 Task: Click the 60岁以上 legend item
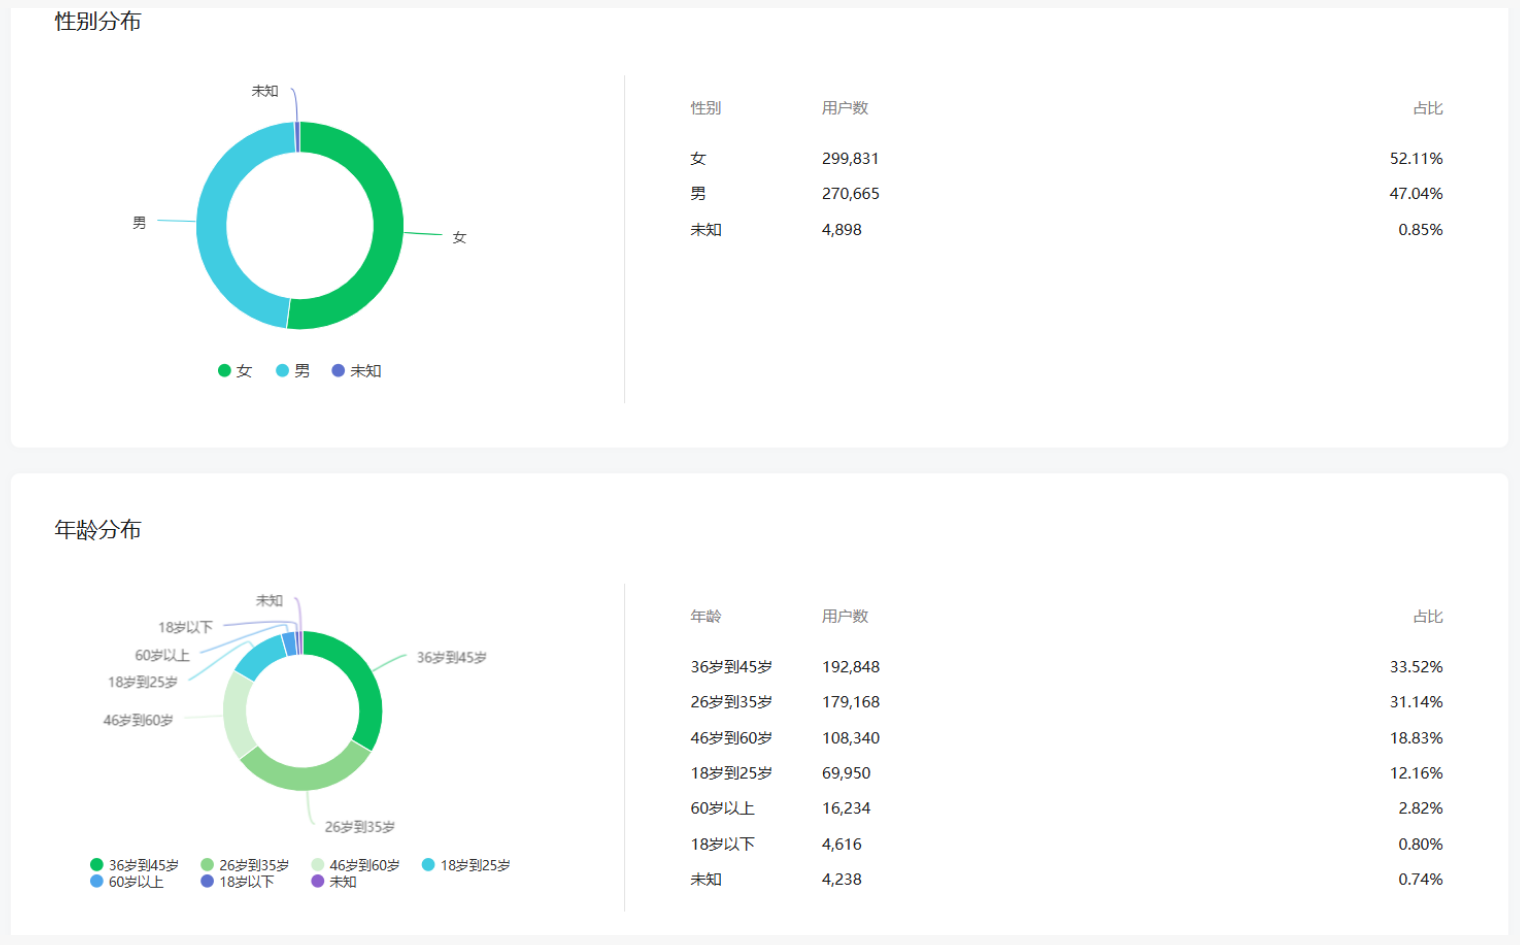pyautogui.click(x=126, y=882)
